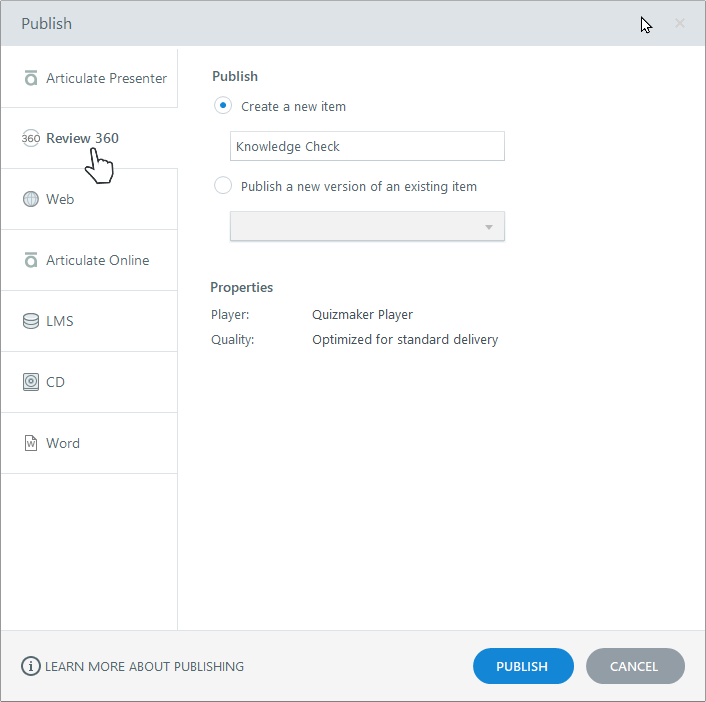Switch to the Articulate Online tab
Screen dimensions: 706x702
pos(97,260)
